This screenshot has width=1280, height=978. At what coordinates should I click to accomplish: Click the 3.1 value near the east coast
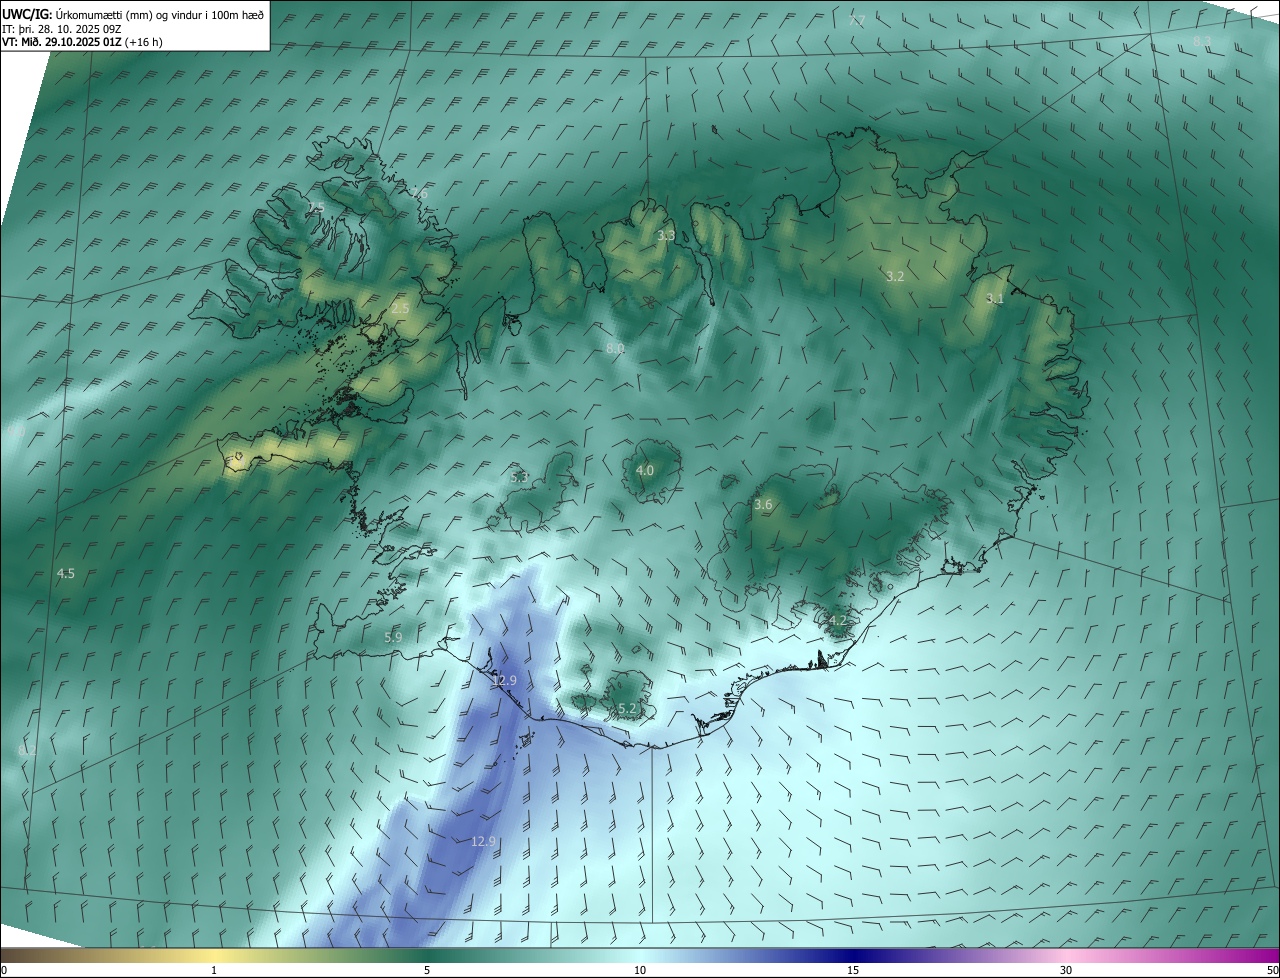click(x=995, y=299)
